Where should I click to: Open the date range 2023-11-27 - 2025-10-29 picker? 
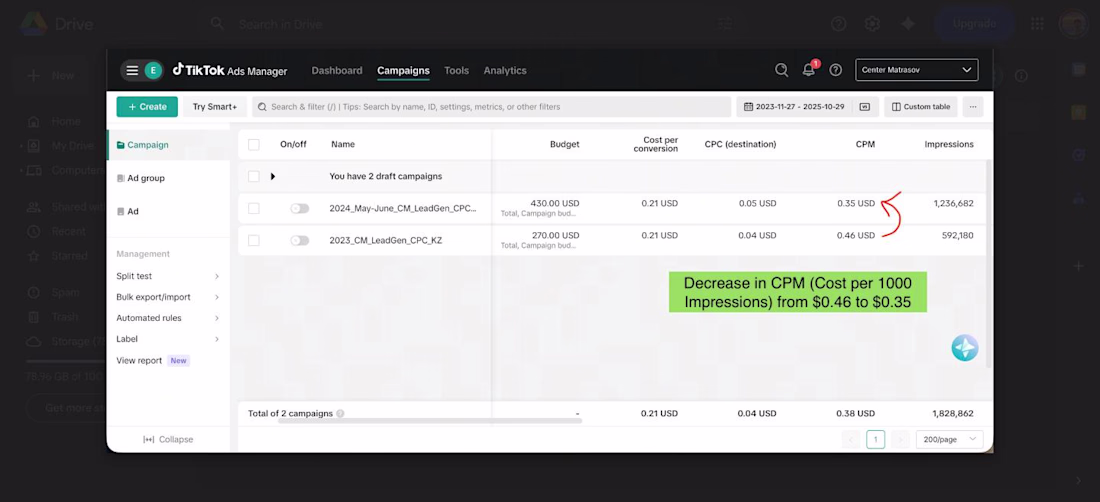pyautogui.click(x=793, y=107)
